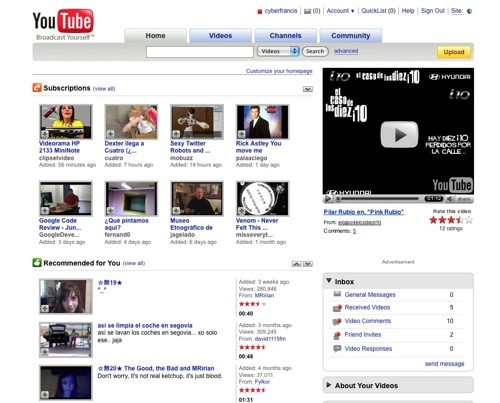Rate the featured video with stars
Screen dimensions: 500x403
[x=451, y=220]
